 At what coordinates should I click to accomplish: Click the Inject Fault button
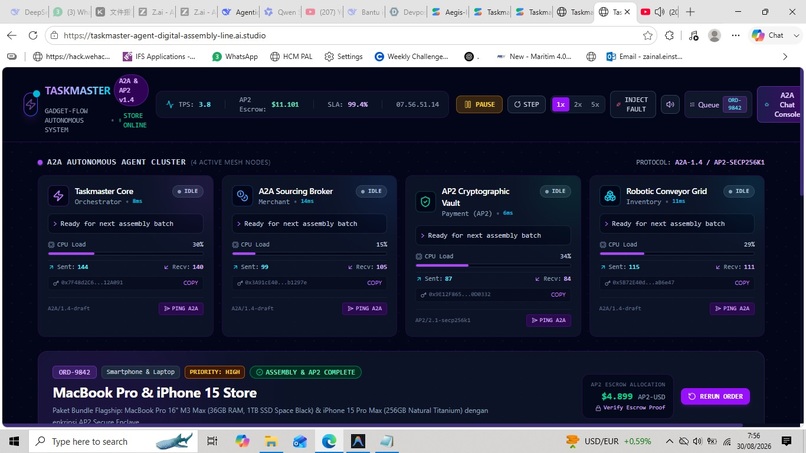633,104
